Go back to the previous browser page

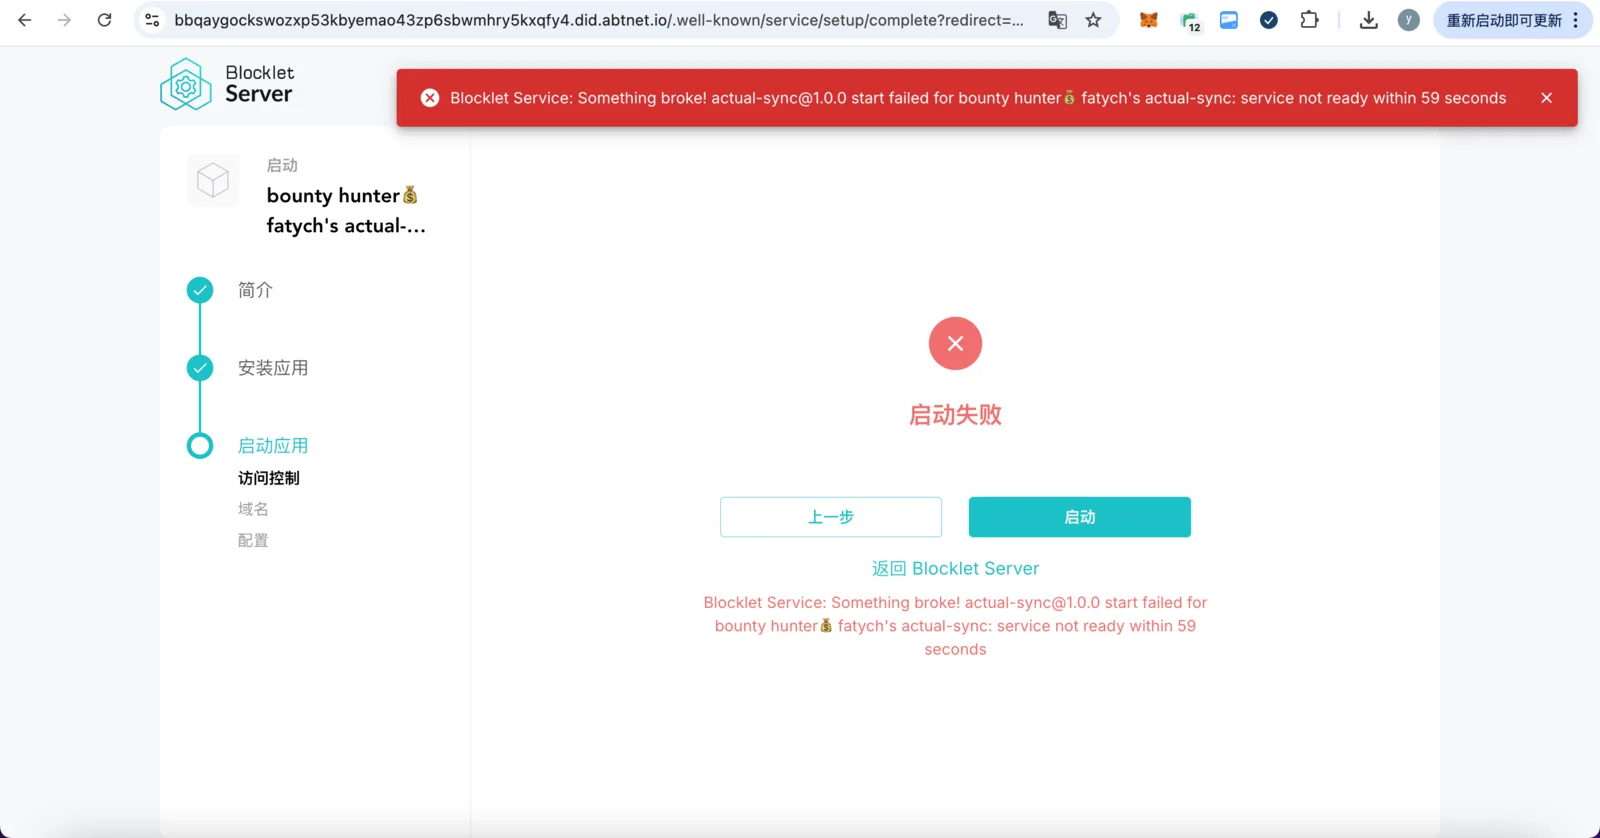[25, 20]
